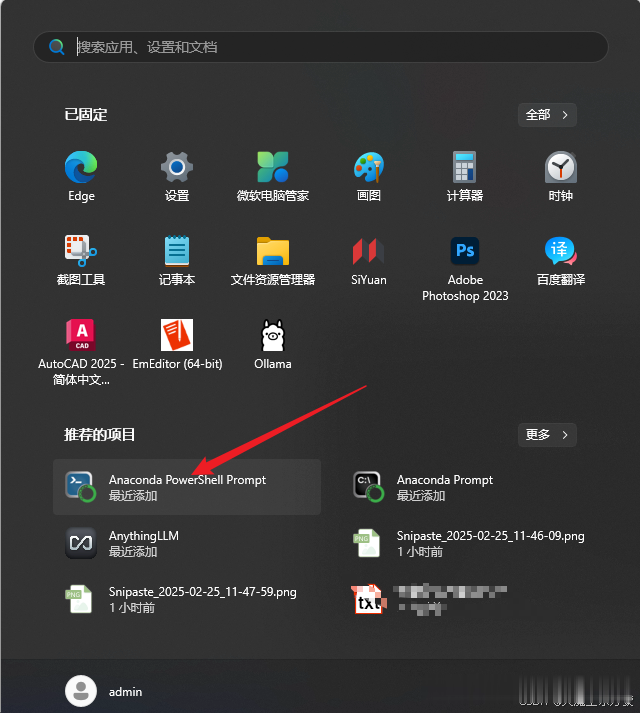The image size is (640, 713).
Task: Click the EmEditor (64-bit) label
Action: (x=177, y=364)
